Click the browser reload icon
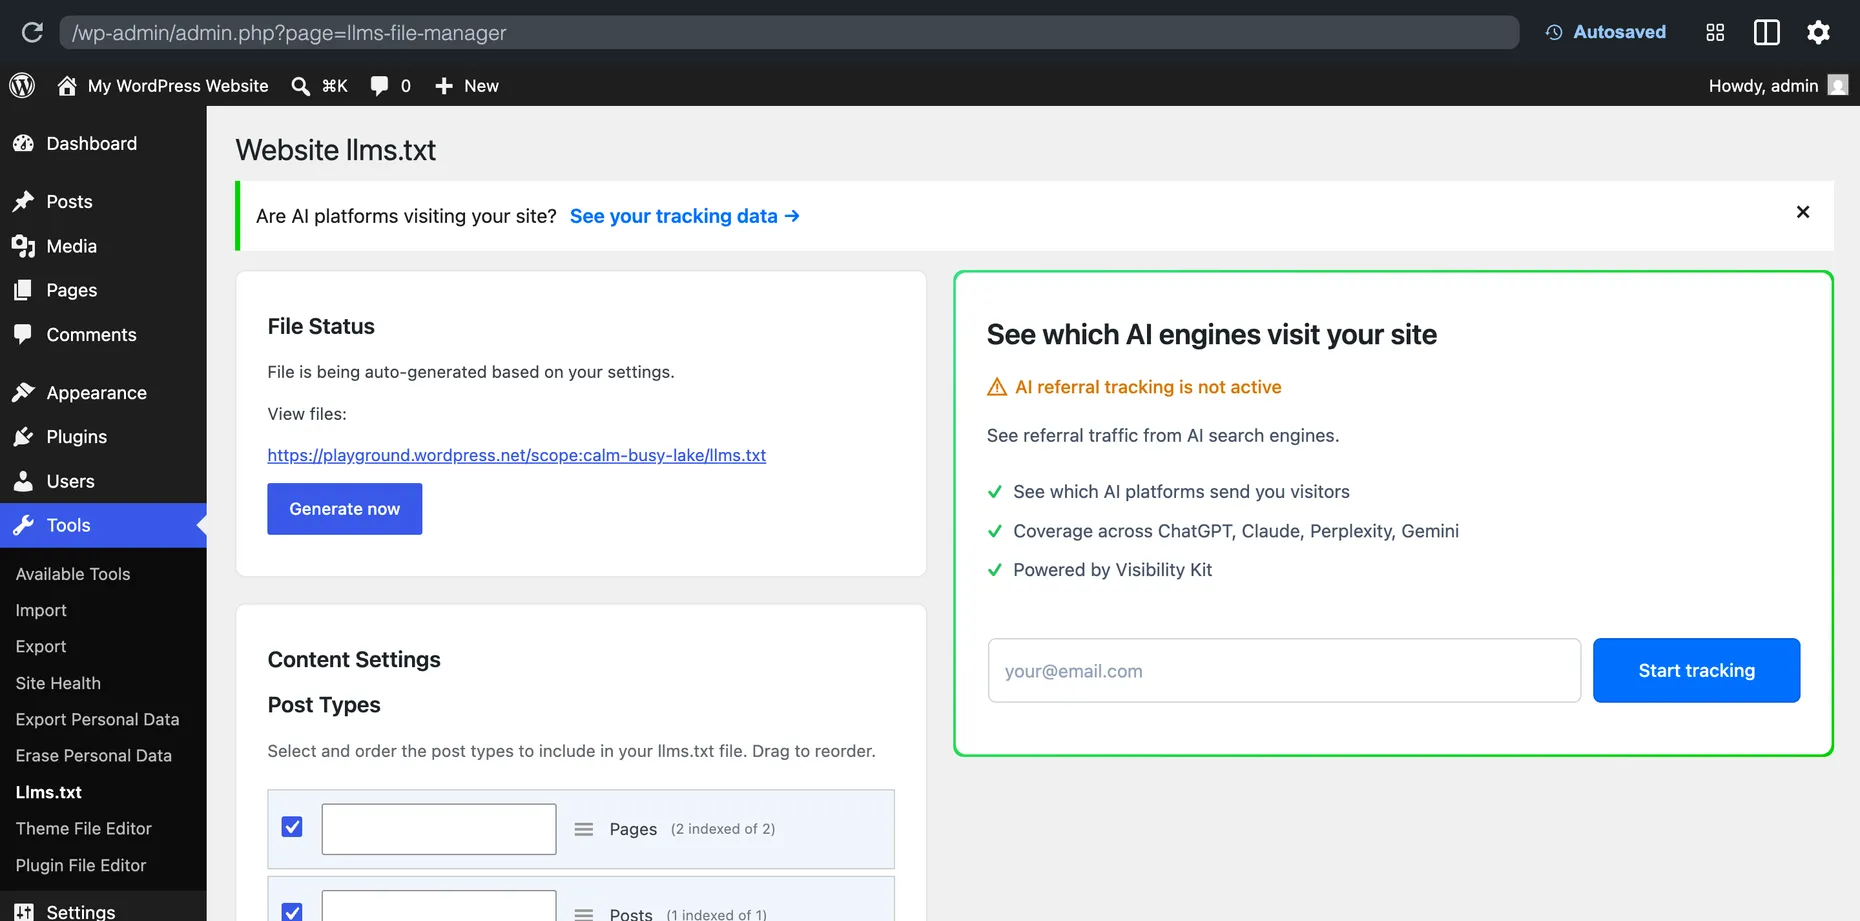The image size is (1860, 921). pos(32,32)
